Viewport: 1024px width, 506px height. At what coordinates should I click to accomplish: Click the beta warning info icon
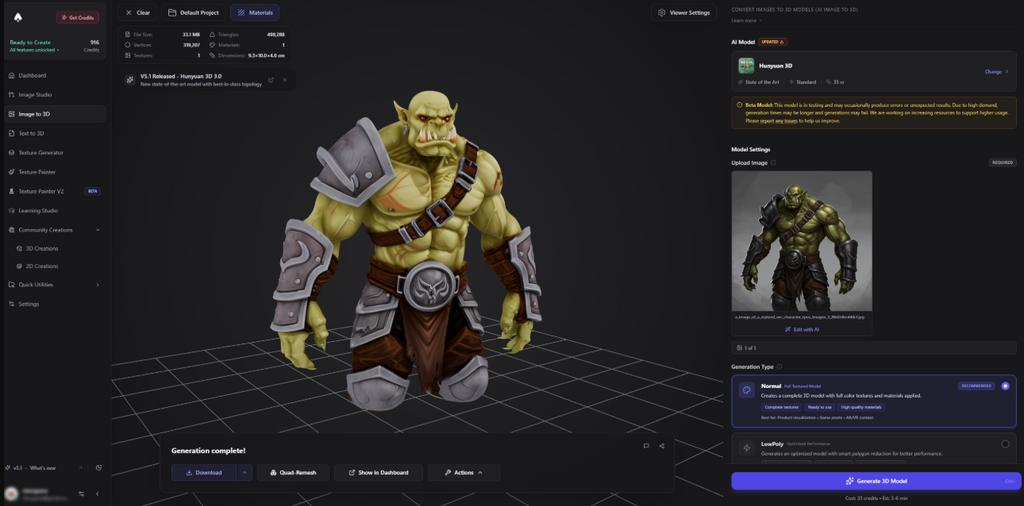pos(739,104)
